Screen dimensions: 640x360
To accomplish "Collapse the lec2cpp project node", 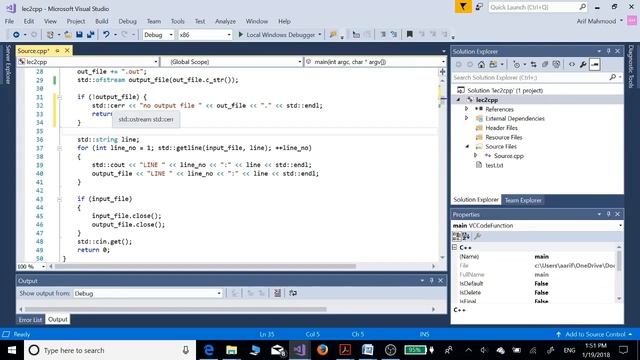I will tap(458, 100).
